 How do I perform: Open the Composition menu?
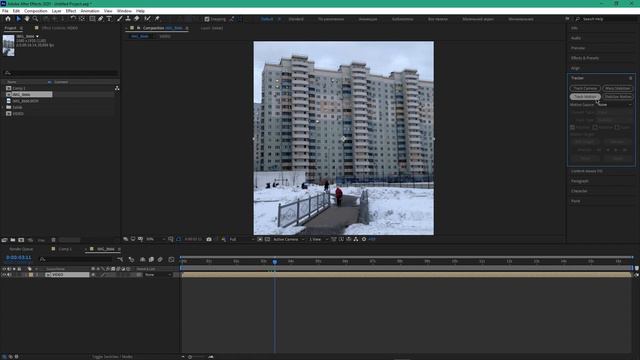point(36,11)
